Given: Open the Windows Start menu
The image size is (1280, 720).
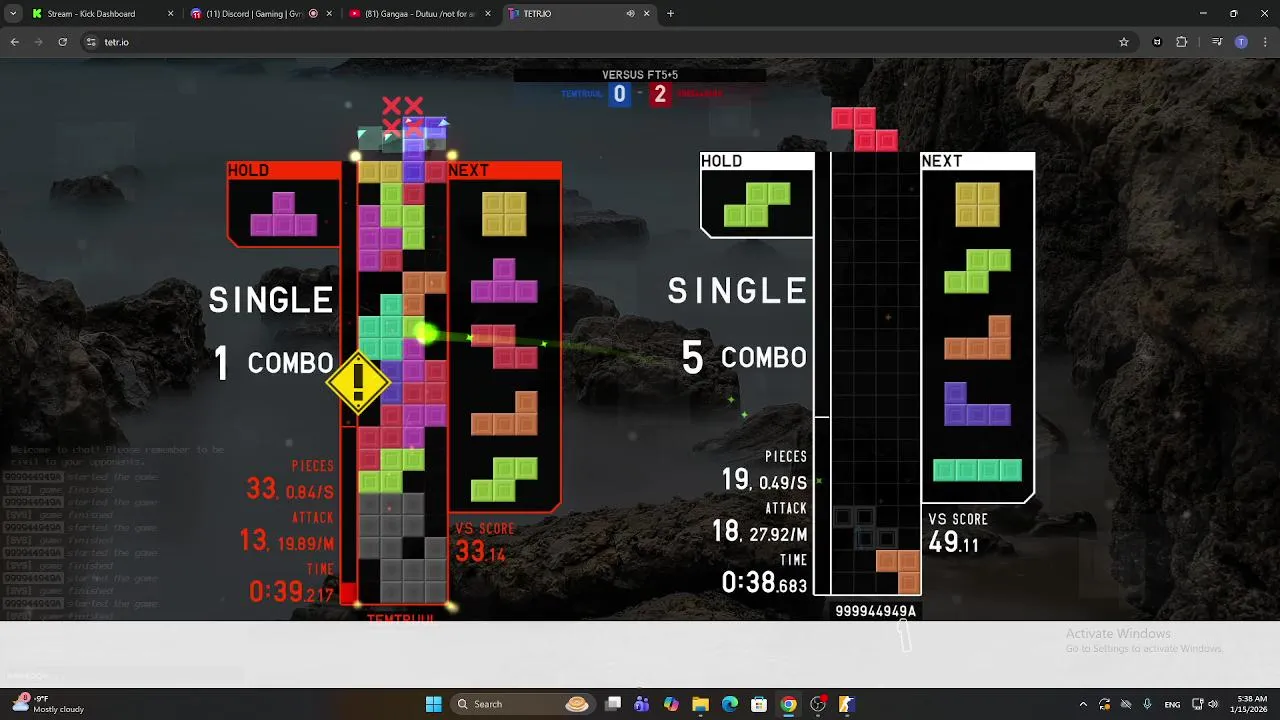Looking at the screenshot, I should (x=434, y=704).
